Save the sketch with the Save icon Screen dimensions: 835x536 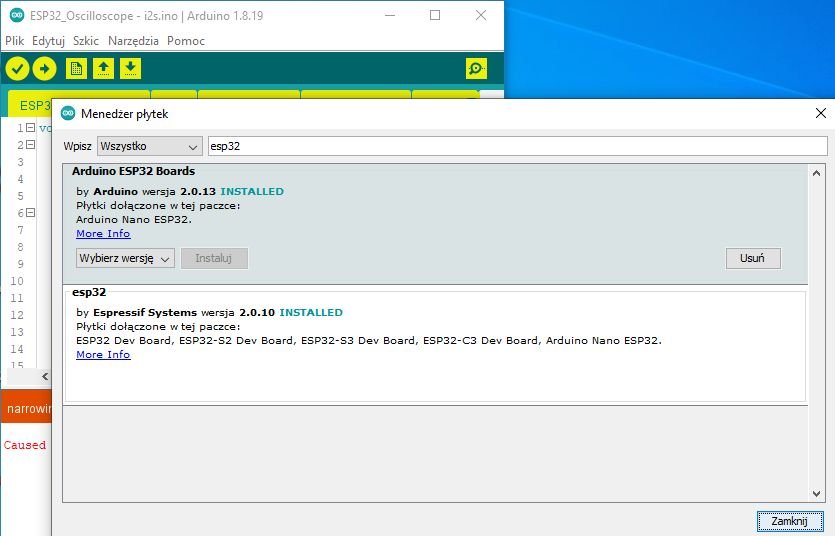(130, 69)
